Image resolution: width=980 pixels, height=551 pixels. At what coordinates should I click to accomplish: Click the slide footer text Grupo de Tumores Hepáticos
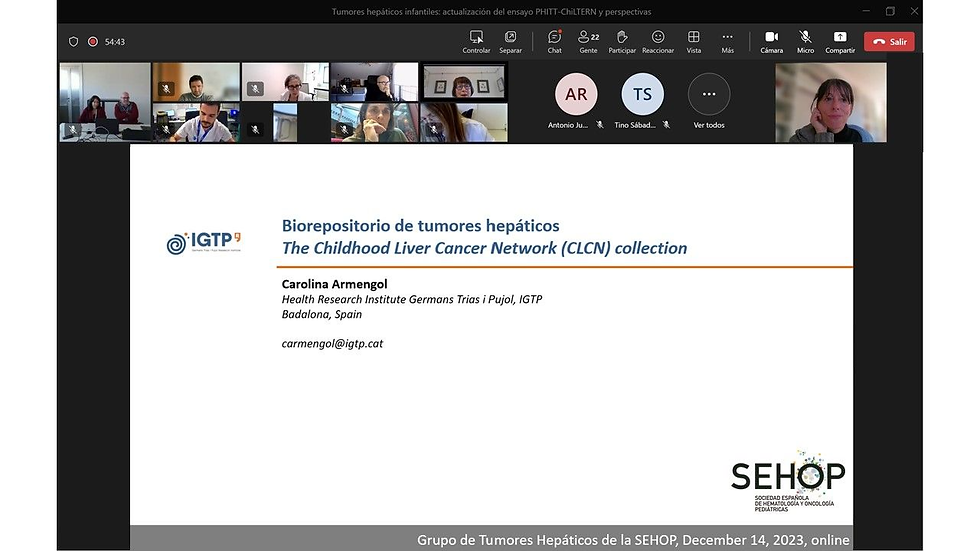(523, 540)
